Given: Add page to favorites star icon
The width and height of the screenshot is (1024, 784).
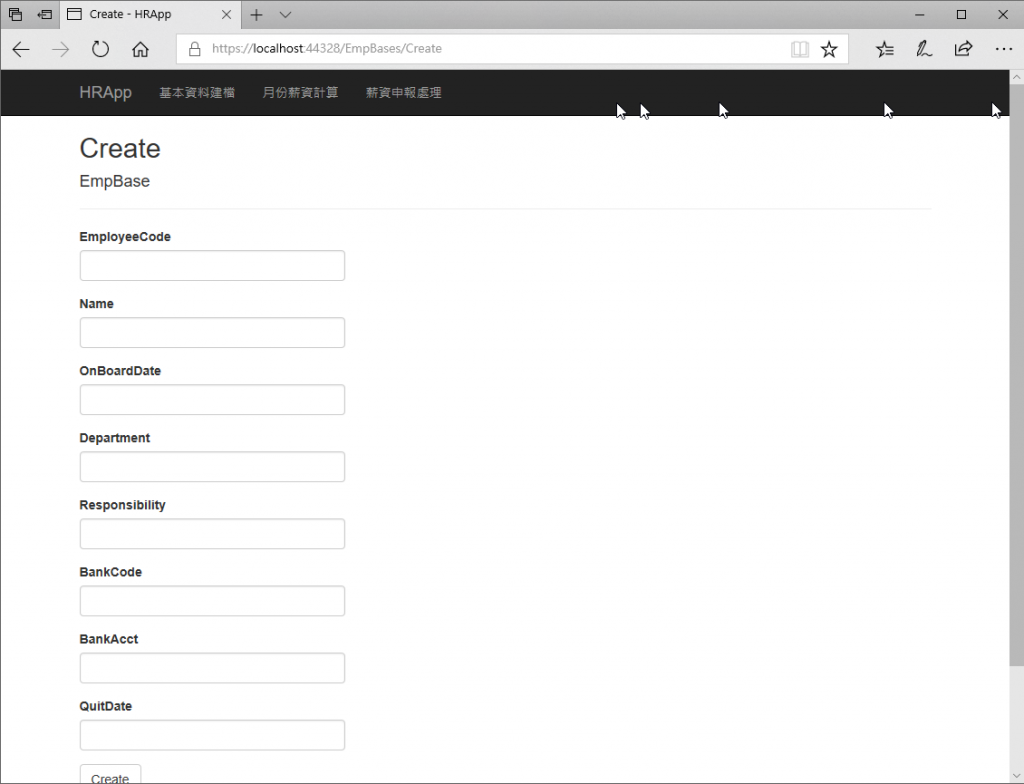Looking at the screenshot, I should click(829, 49).
